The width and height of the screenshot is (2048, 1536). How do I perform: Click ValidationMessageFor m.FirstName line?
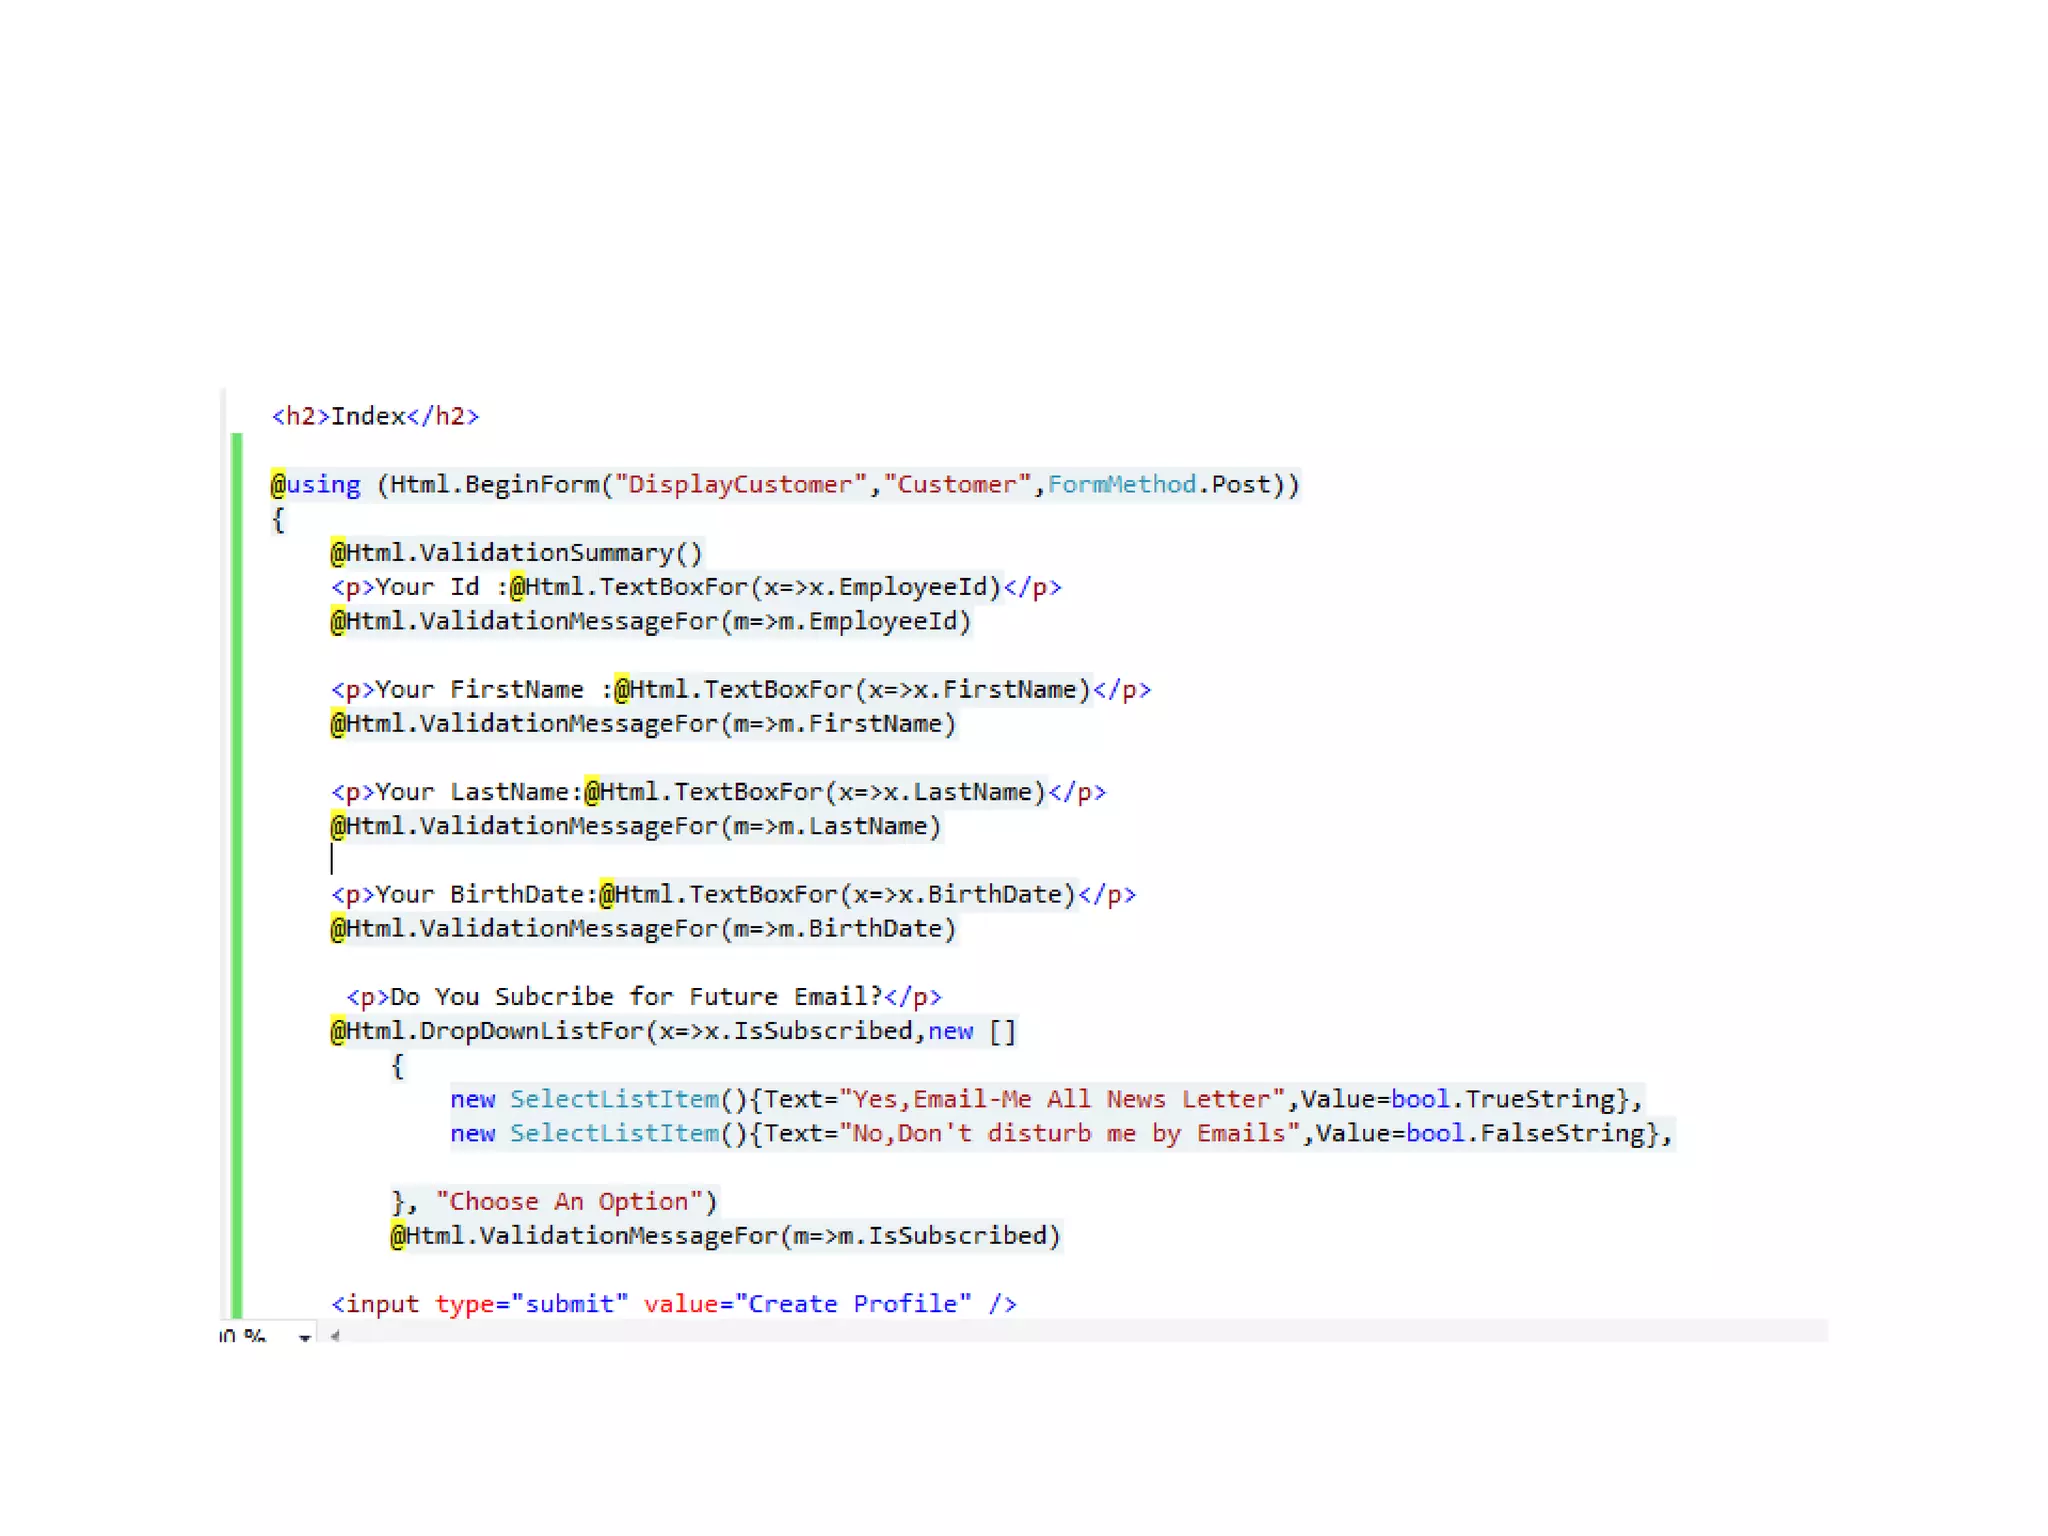(643, 724)
